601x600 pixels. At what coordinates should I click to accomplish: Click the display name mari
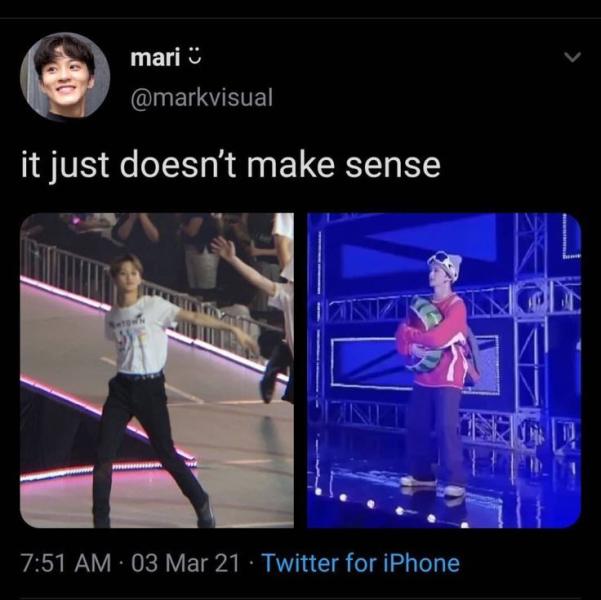(153, 60)
